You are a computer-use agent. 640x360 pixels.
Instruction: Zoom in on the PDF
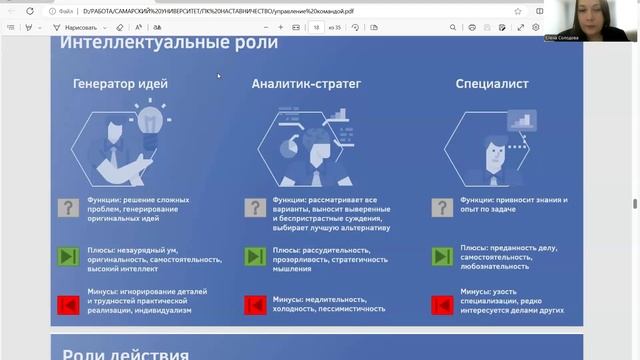(281, 27)
